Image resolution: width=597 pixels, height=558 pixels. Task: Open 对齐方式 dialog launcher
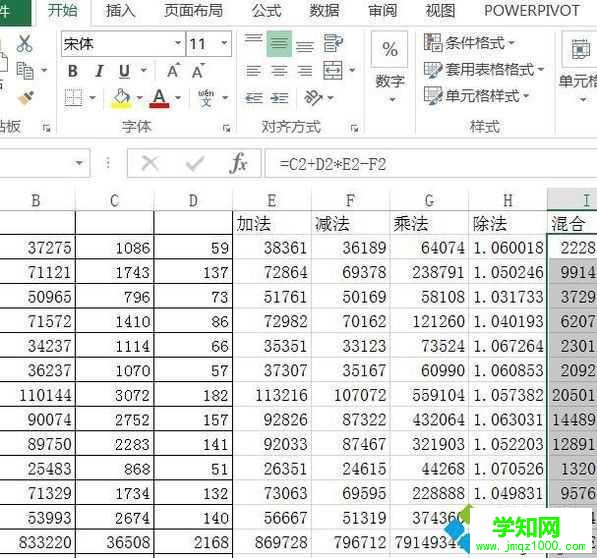(x=354, y=129)
